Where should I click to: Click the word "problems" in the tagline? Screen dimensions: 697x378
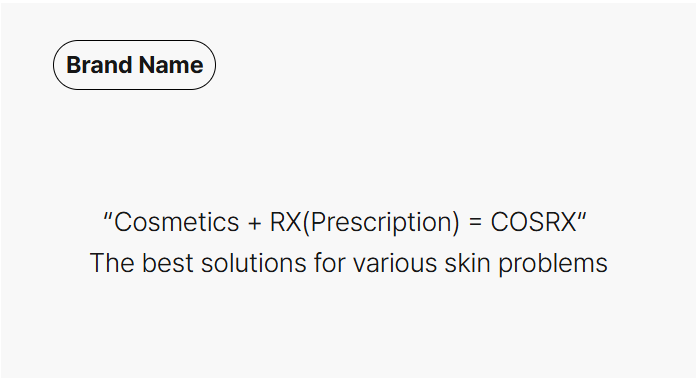click(553, 264)
